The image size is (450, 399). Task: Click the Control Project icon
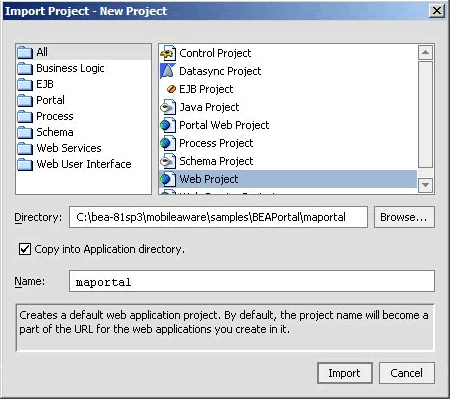(168, 53)
